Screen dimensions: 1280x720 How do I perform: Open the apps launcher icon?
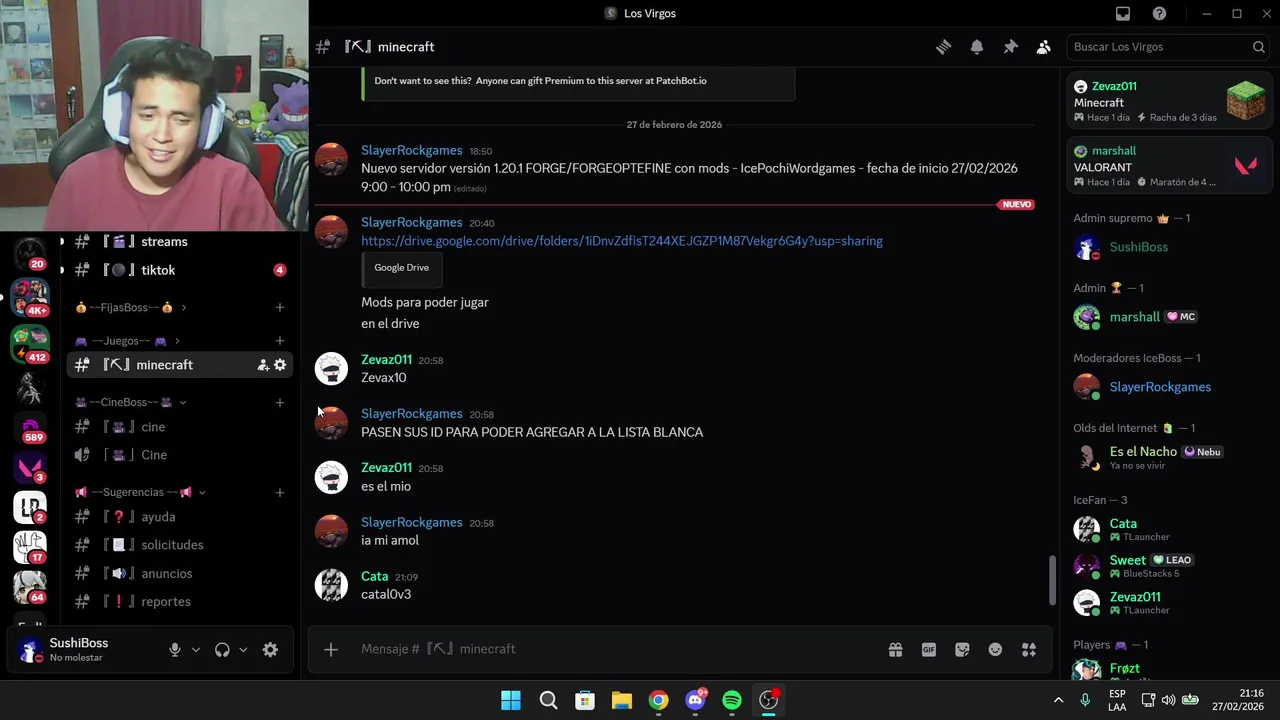(1029, 650)
